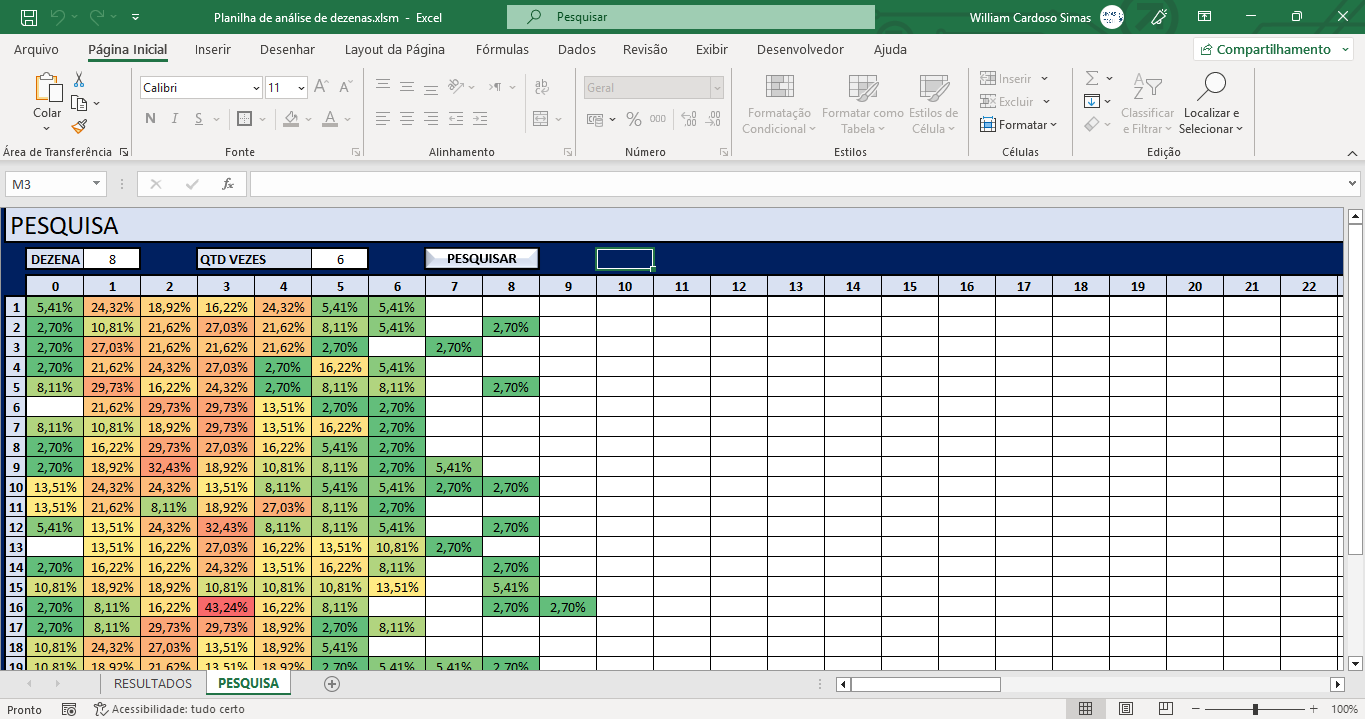Toggle center horizontal alignment
The width and height of the screenshot is (1365, 719).
click(x=406, y=119)
